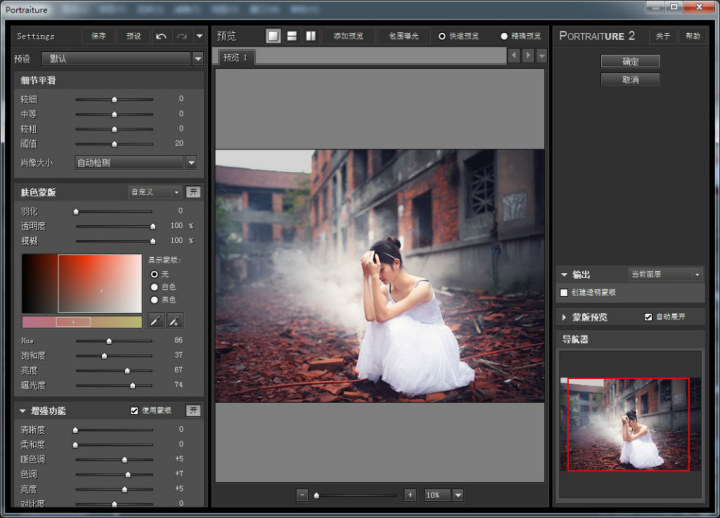The image size is (720, 518).
Task: Click the 添加预览 button
Action: (x=349, y=36)
